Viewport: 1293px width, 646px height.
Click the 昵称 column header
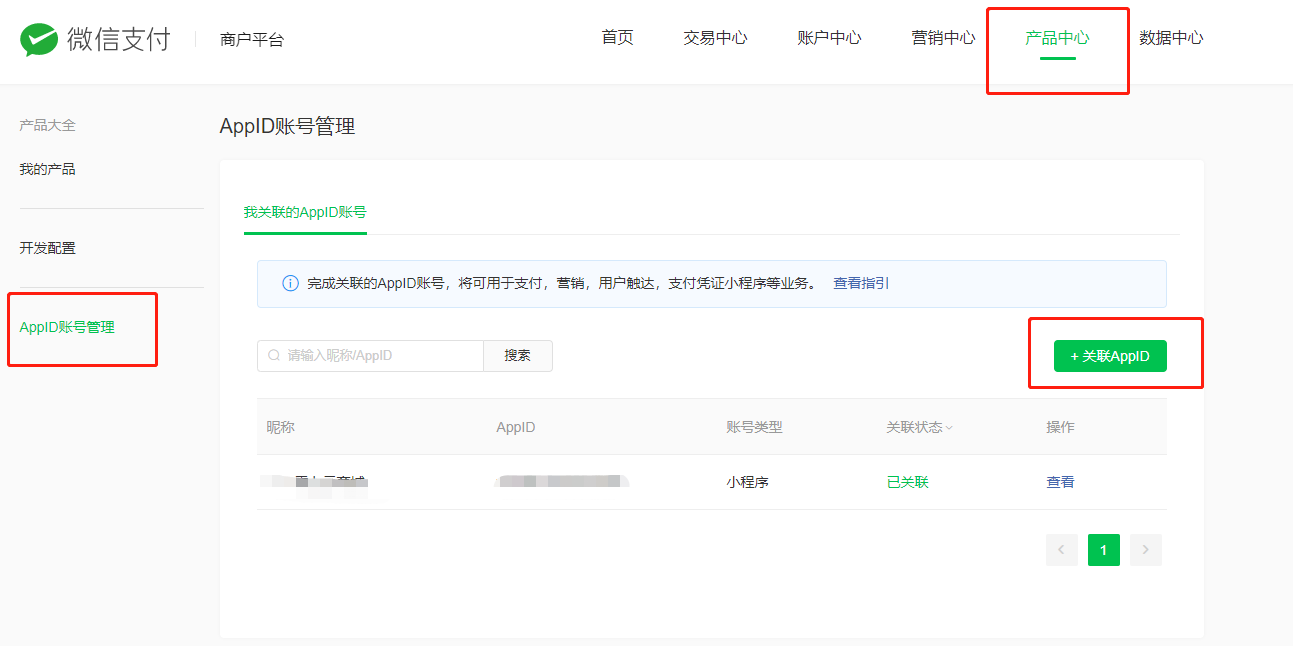point(280,427)
